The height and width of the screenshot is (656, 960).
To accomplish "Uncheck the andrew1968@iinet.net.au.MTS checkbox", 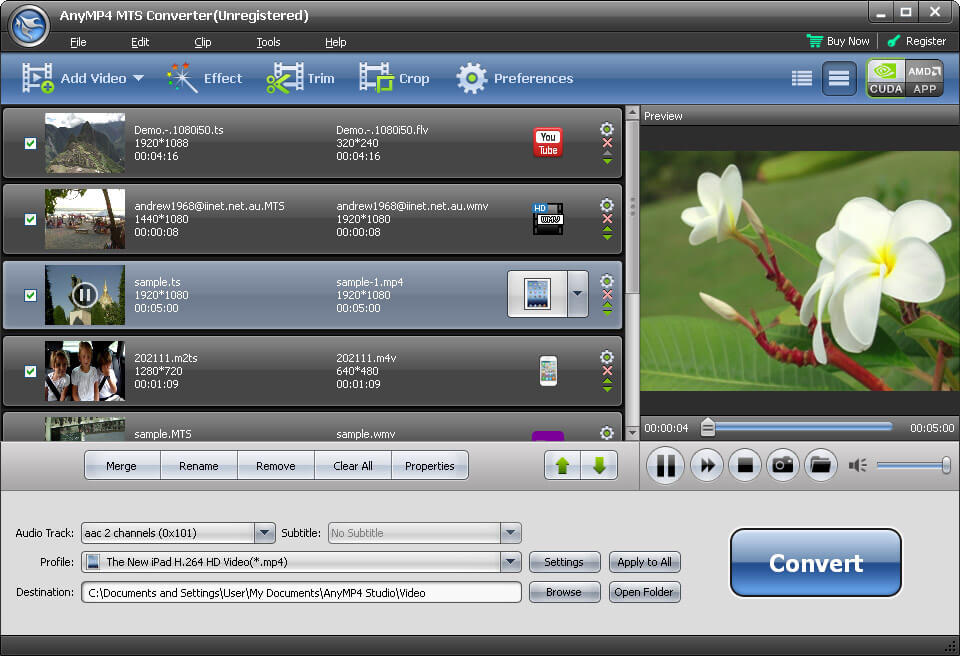I will 30,219.
